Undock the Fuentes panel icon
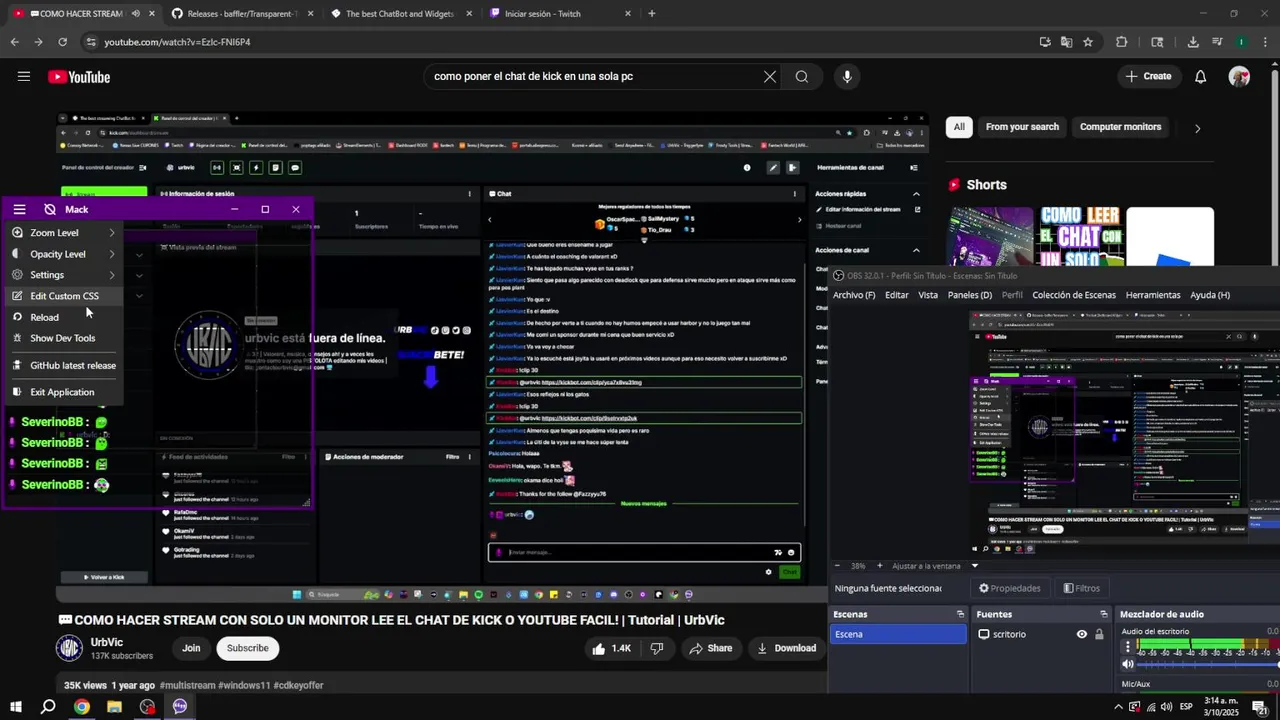This screenshot has width=1280, height=720. tap(1104, 614)
